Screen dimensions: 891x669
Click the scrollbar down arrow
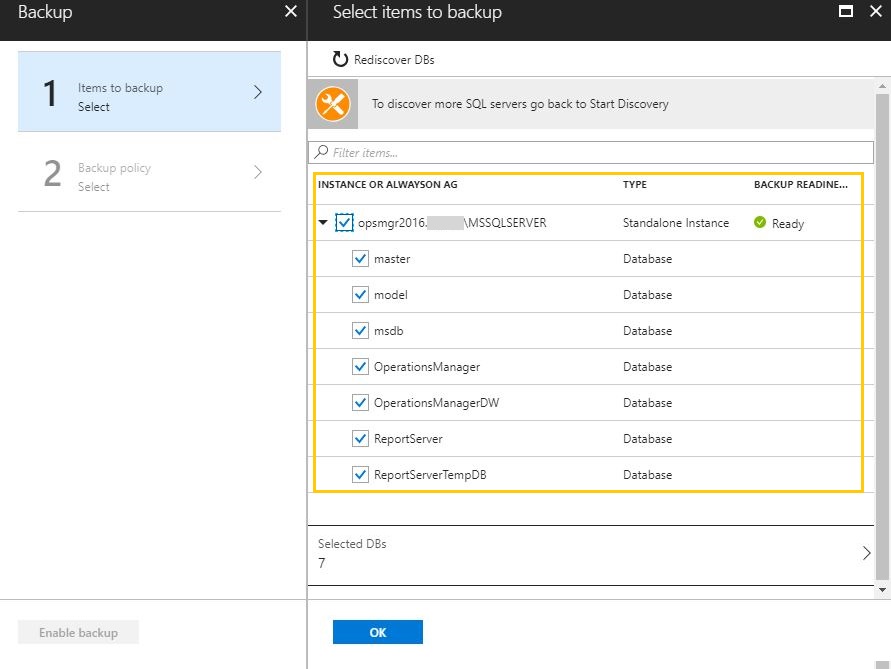pos(882,590)
